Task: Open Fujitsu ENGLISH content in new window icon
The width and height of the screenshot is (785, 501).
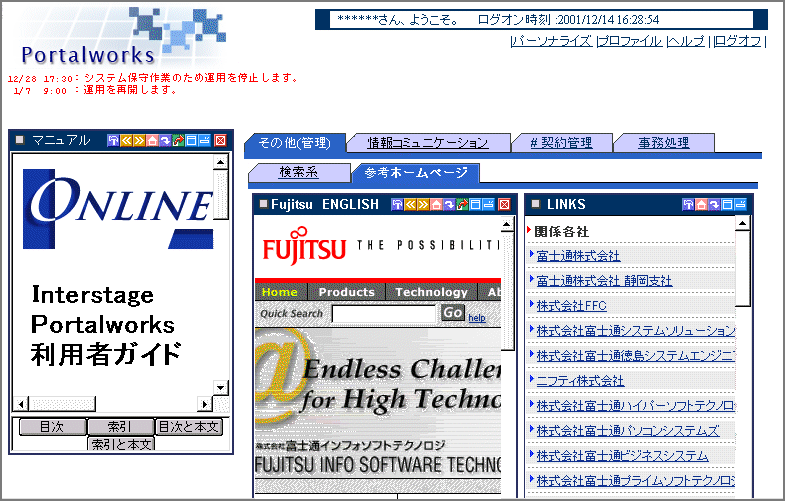Action: pos(463,204)
